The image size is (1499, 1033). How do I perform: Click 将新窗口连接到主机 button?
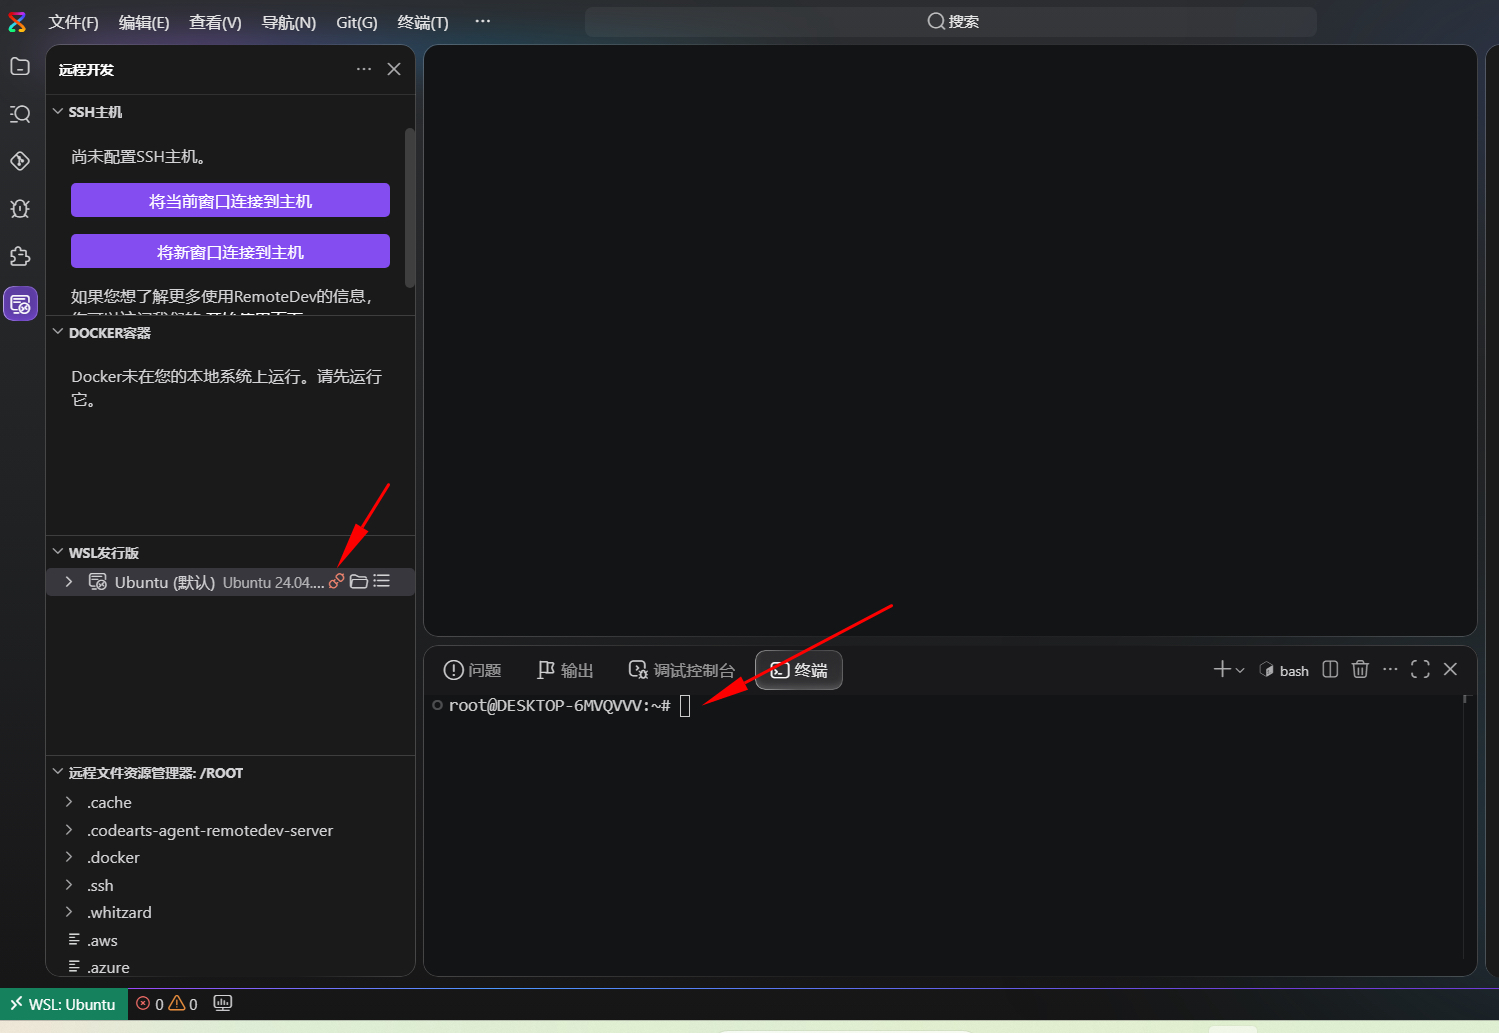(230, 251)
